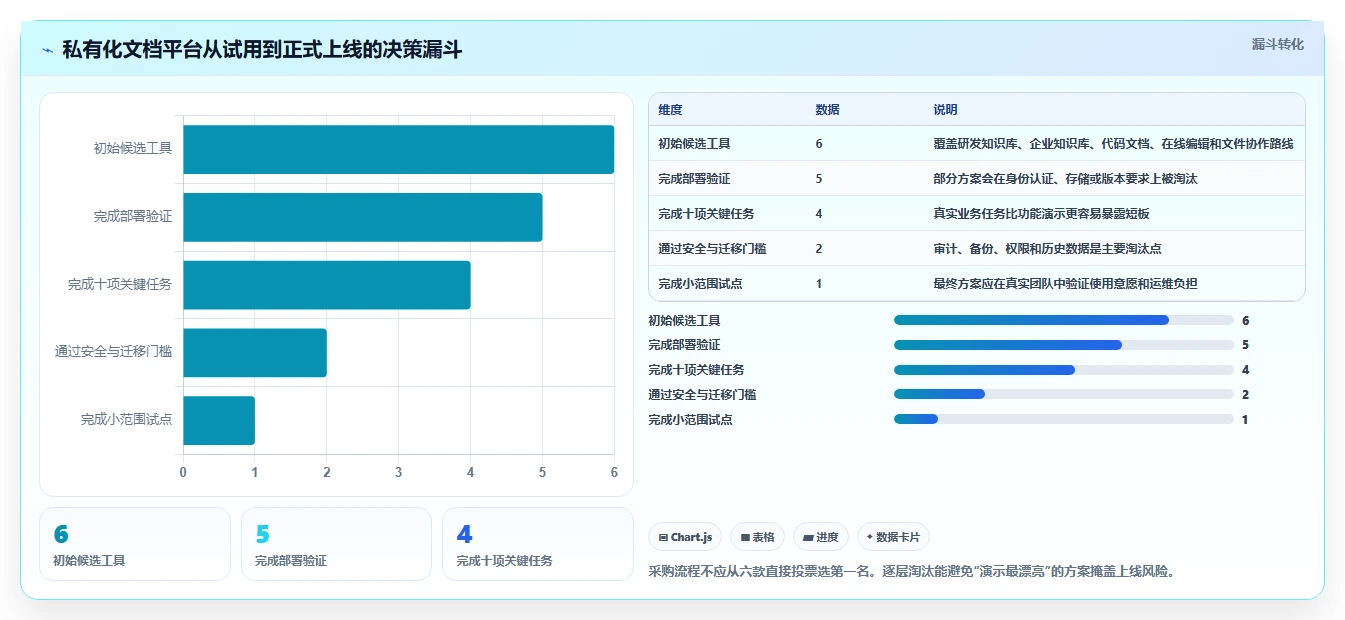Click the trend icon beside the page title
The height and width of the screenshot is (620, 1345).
[47, 50]
